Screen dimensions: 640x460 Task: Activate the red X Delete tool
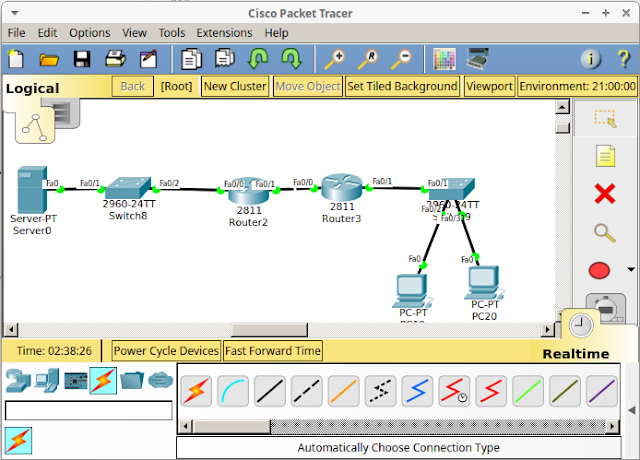click(605, 194)
